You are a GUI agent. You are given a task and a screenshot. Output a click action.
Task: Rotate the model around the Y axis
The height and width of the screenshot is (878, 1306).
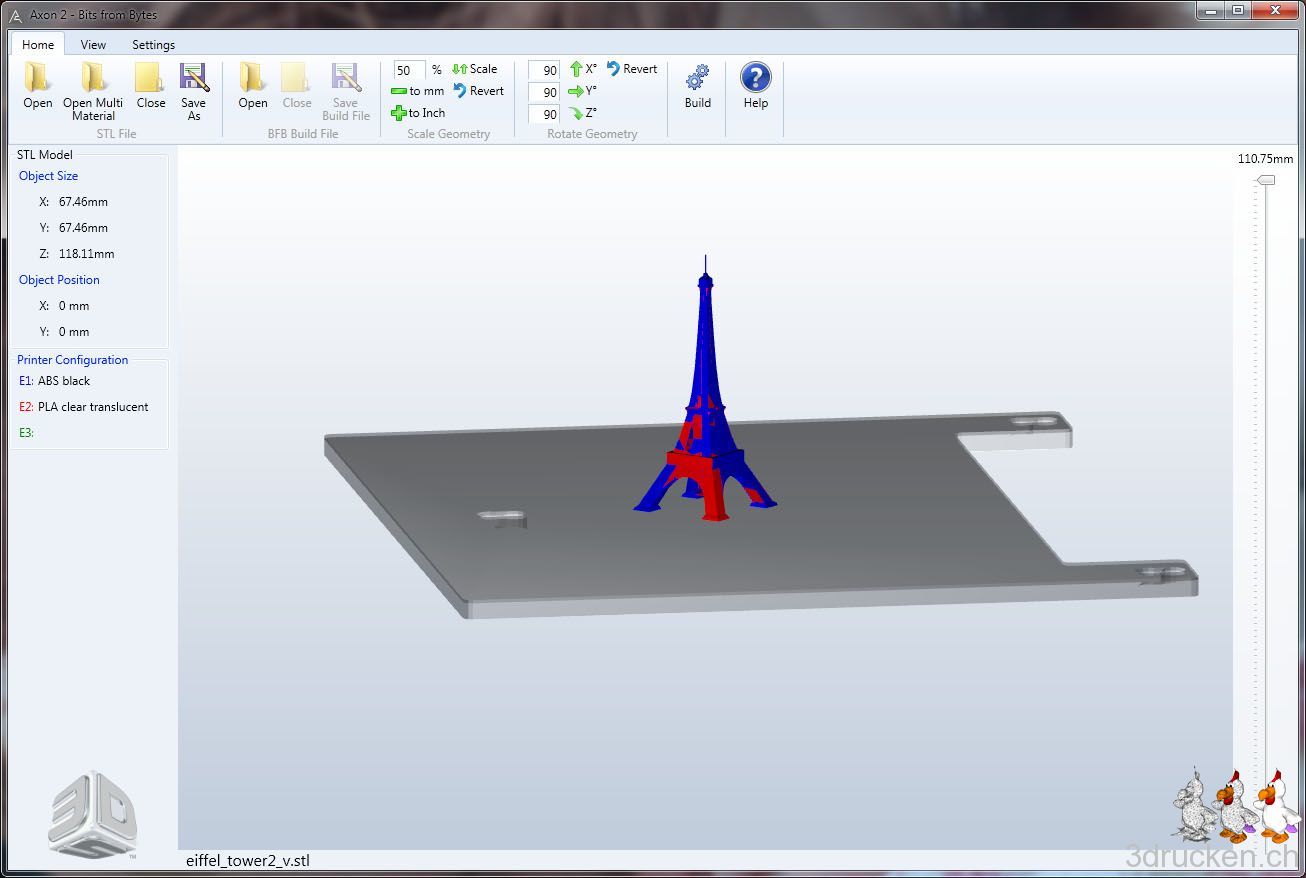(x=583, y=91)
